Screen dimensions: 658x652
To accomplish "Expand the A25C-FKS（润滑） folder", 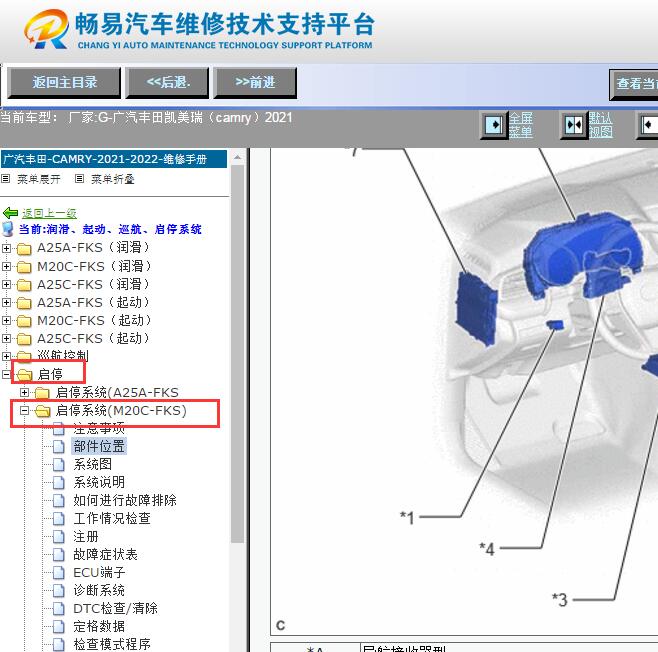I will point(6,284).
